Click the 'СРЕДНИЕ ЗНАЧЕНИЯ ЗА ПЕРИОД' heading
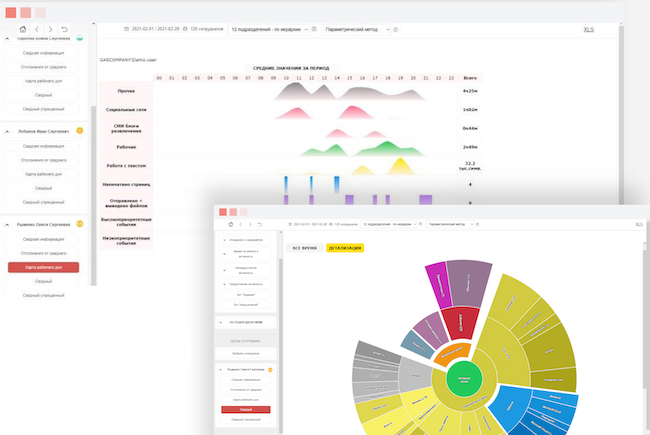Viewport: 650px width, 435px height. click(x=291, y=68)
